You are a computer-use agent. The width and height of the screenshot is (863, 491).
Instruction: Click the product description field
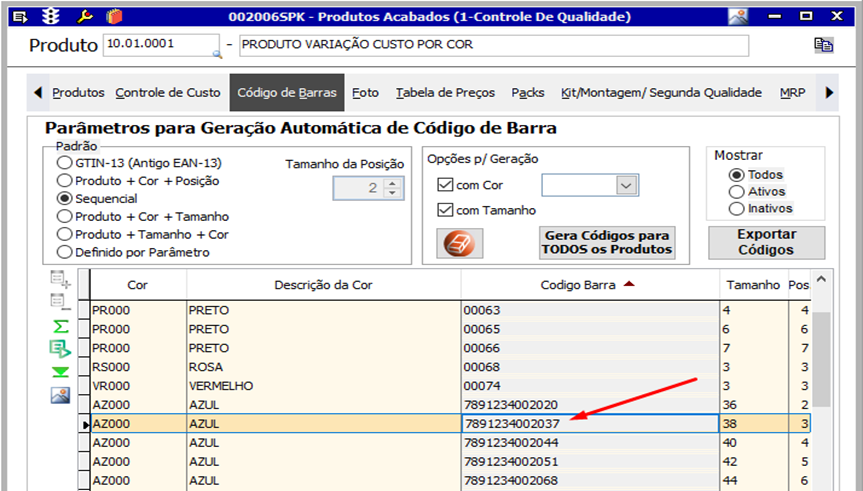coord(494,45)
